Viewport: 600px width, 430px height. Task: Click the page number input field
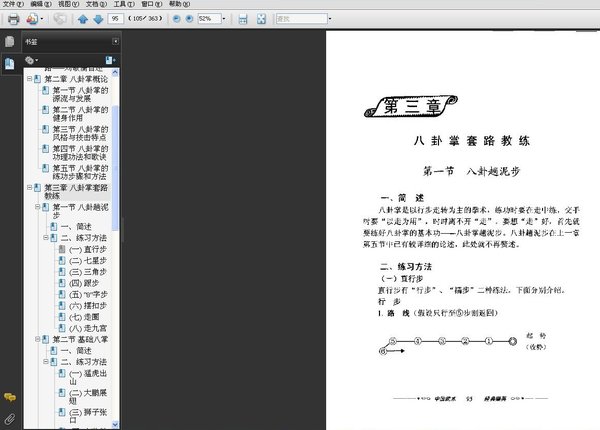pyautogui.click(x=116, y=18)
